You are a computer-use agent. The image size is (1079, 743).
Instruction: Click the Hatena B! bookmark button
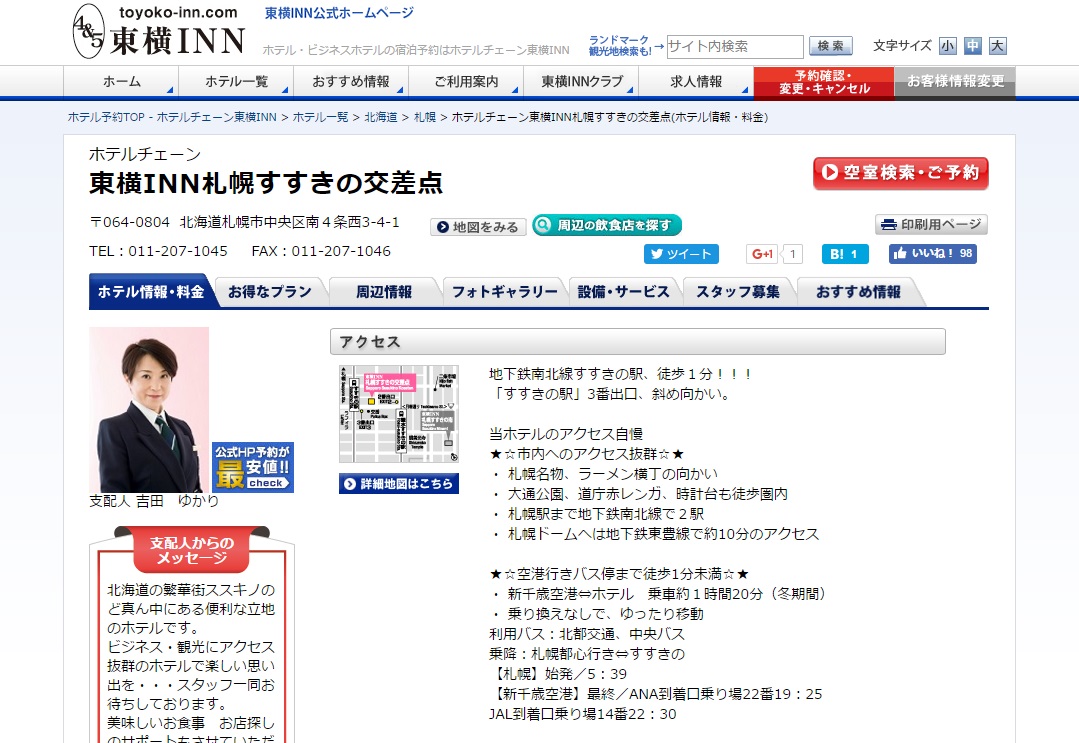tap(845, 254)
